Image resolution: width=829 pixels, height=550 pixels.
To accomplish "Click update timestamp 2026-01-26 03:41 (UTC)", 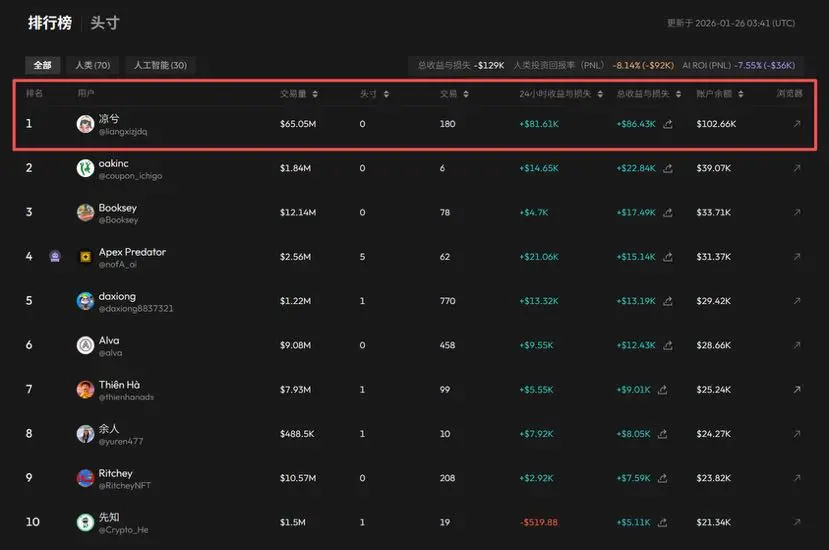I will (x=745, y=23).
